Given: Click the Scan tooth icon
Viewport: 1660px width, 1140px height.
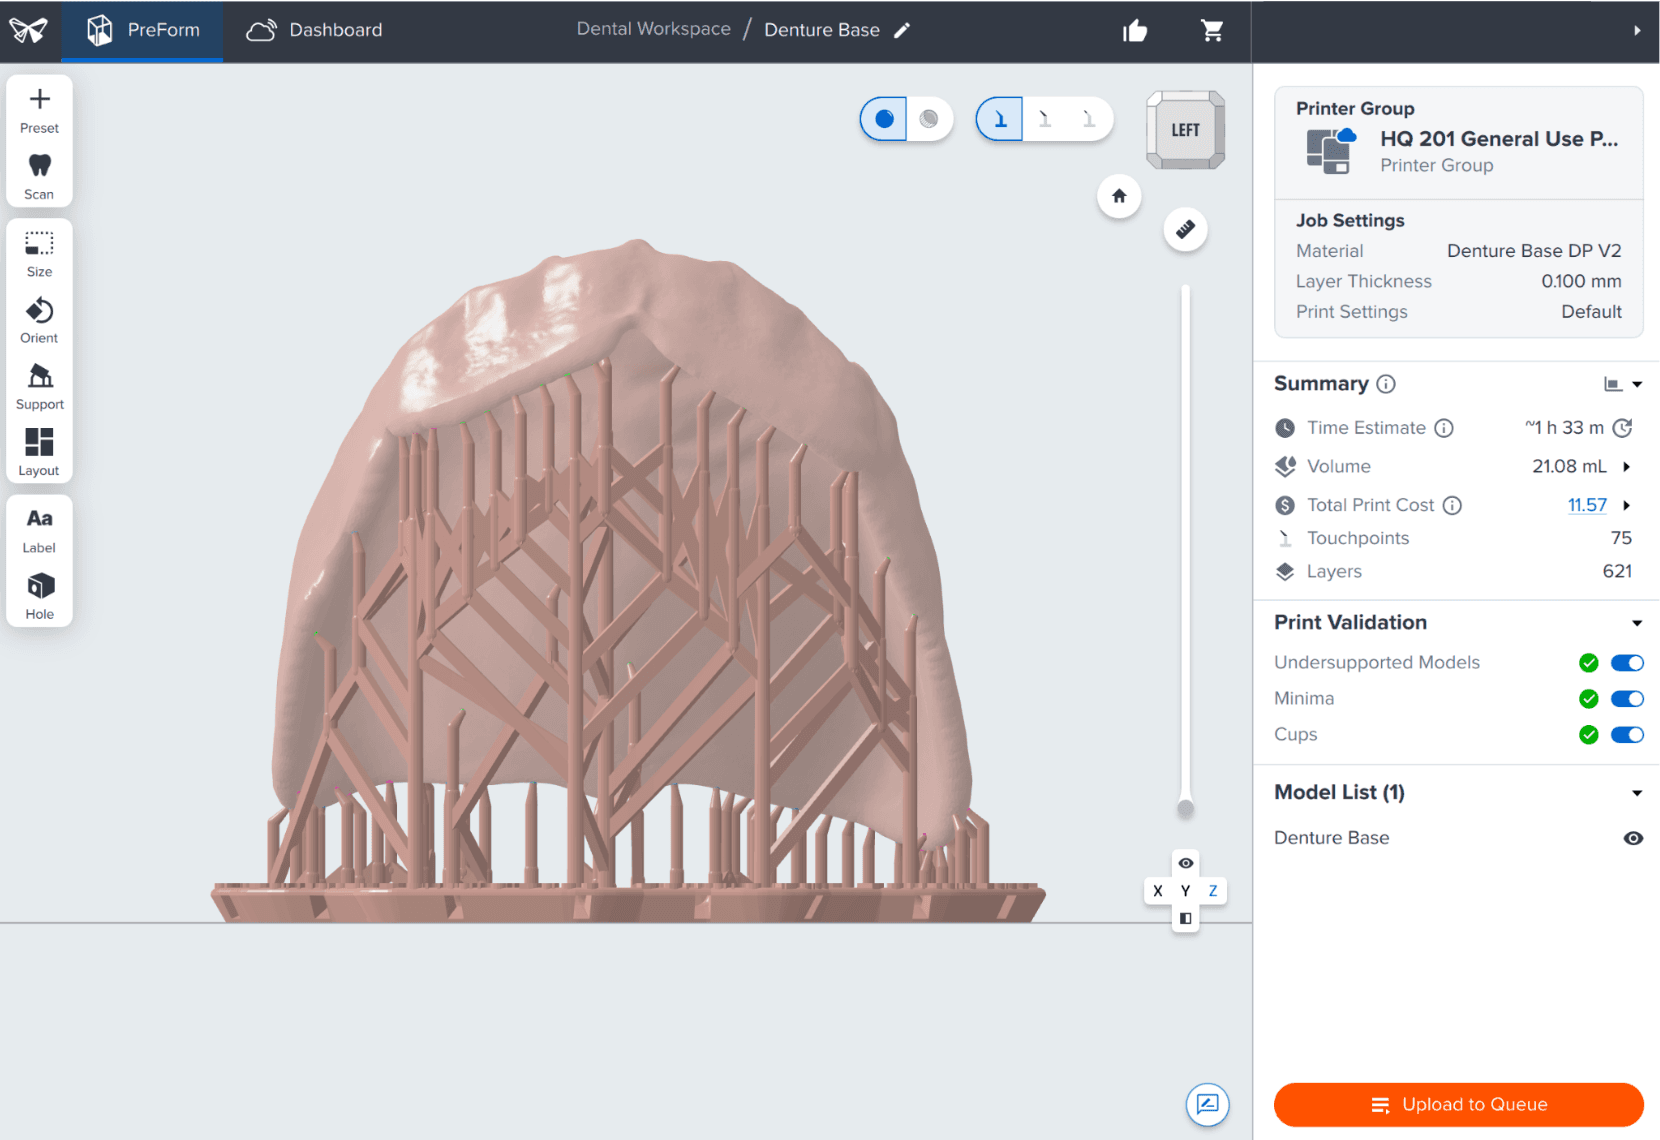Looking at the screenshot, I should 39,166.
